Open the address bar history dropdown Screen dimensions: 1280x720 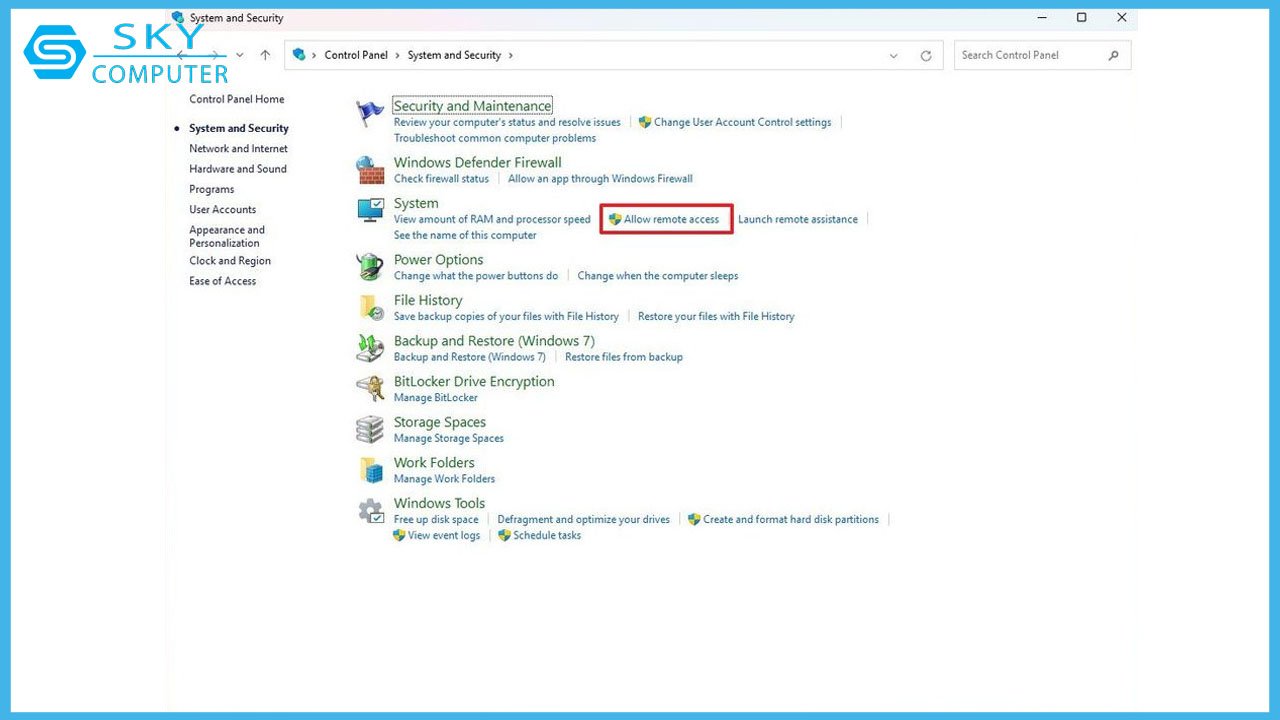pyautogui.click(x=893, y=56)
